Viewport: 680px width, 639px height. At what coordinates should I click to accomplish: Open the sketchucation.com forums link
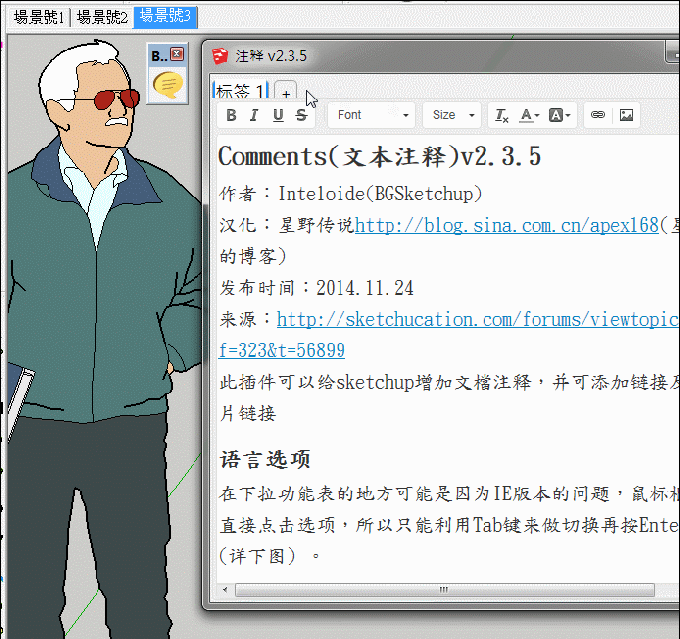tap(478, 319)
